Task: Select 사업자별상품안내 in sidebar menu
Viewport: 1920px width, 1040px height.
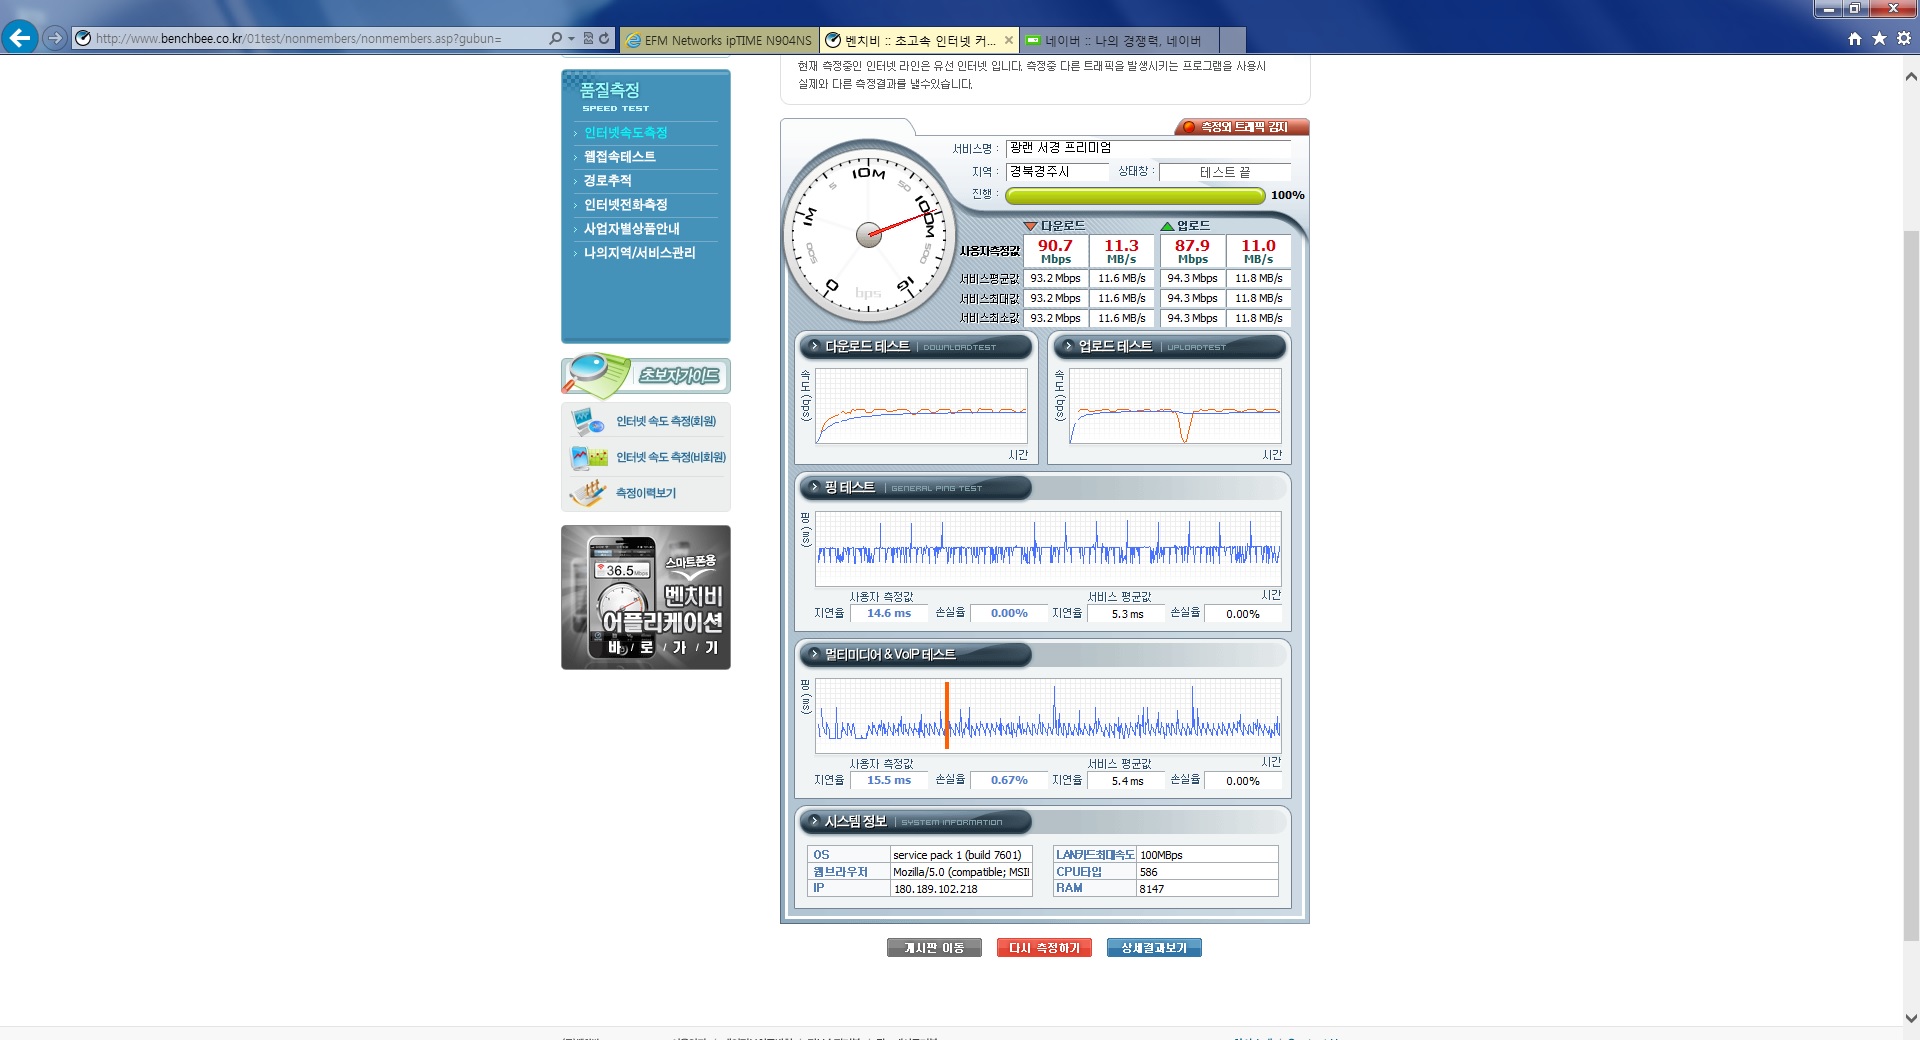Action: 631,229
